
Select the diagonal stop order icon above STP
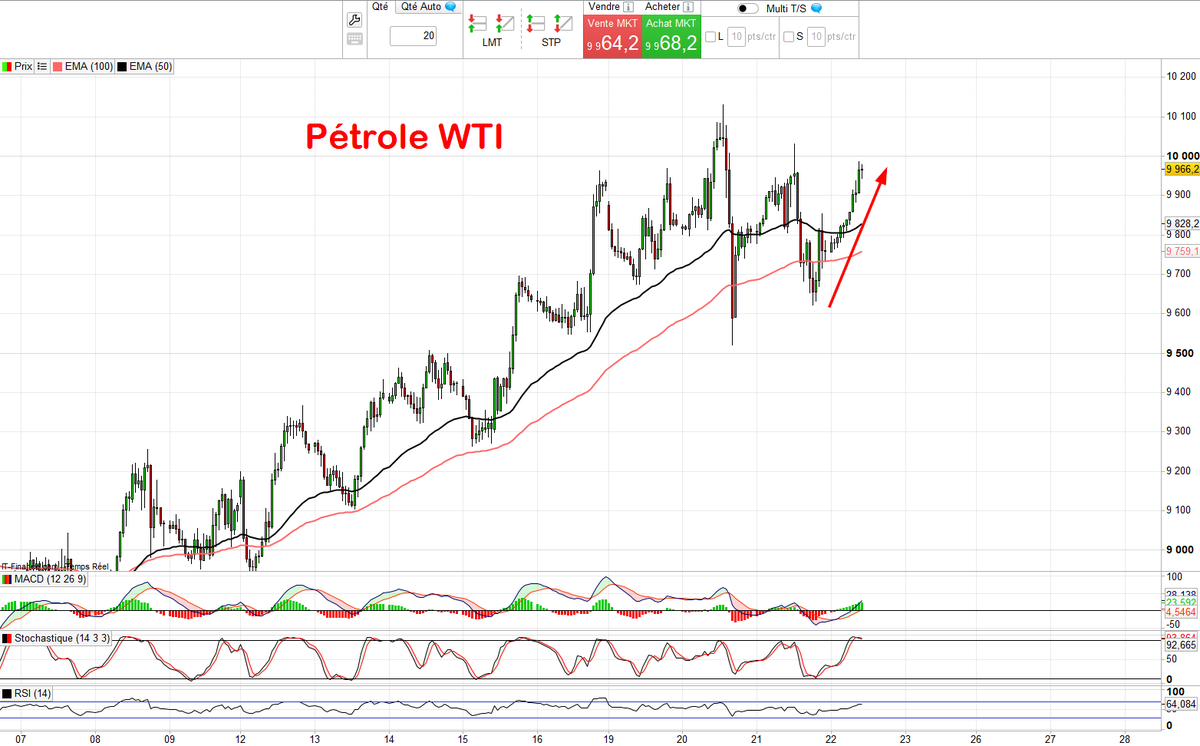(563, 22)
